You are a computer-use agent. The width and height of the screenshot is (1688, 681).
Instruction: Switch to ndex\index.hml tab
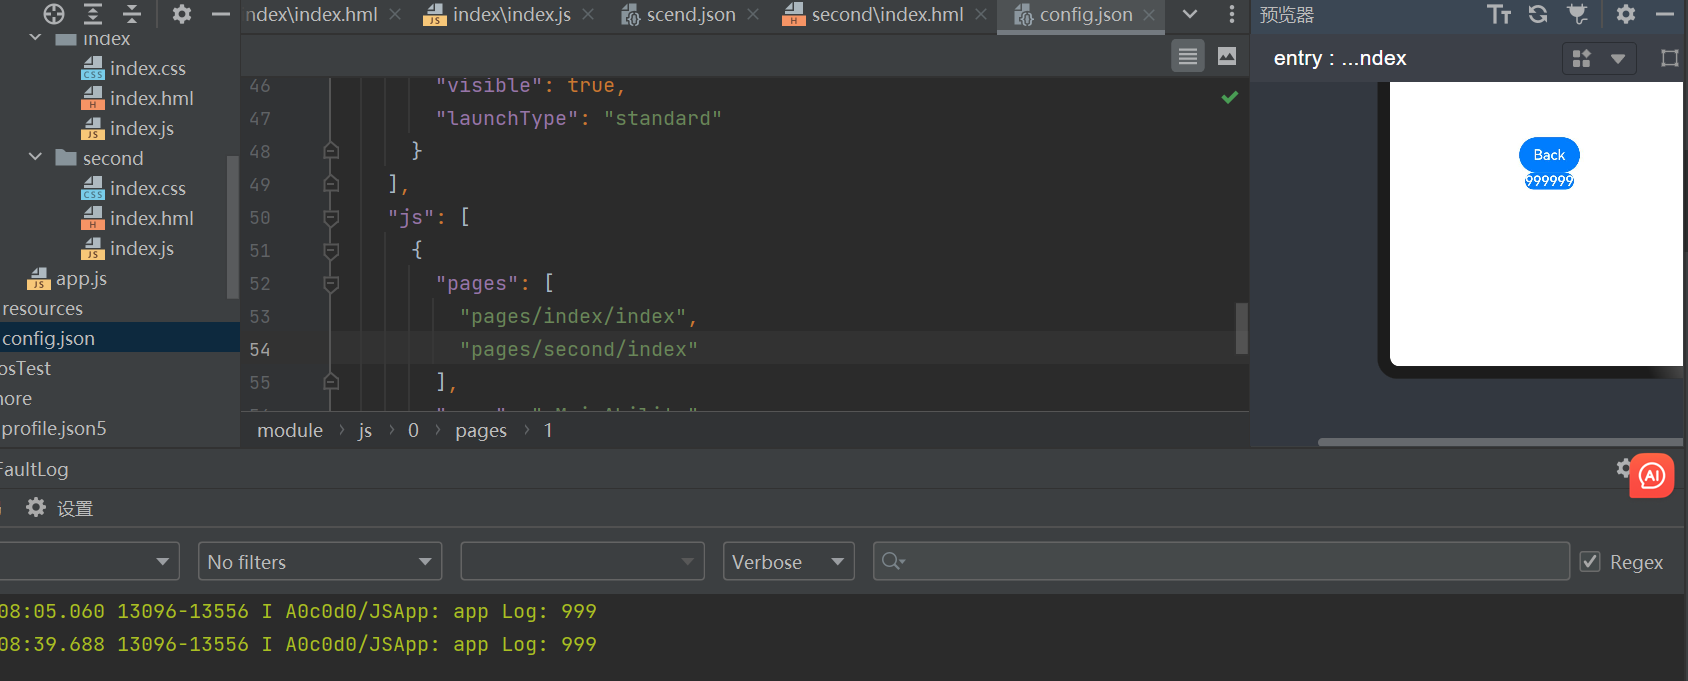click(x=312, y=15)
